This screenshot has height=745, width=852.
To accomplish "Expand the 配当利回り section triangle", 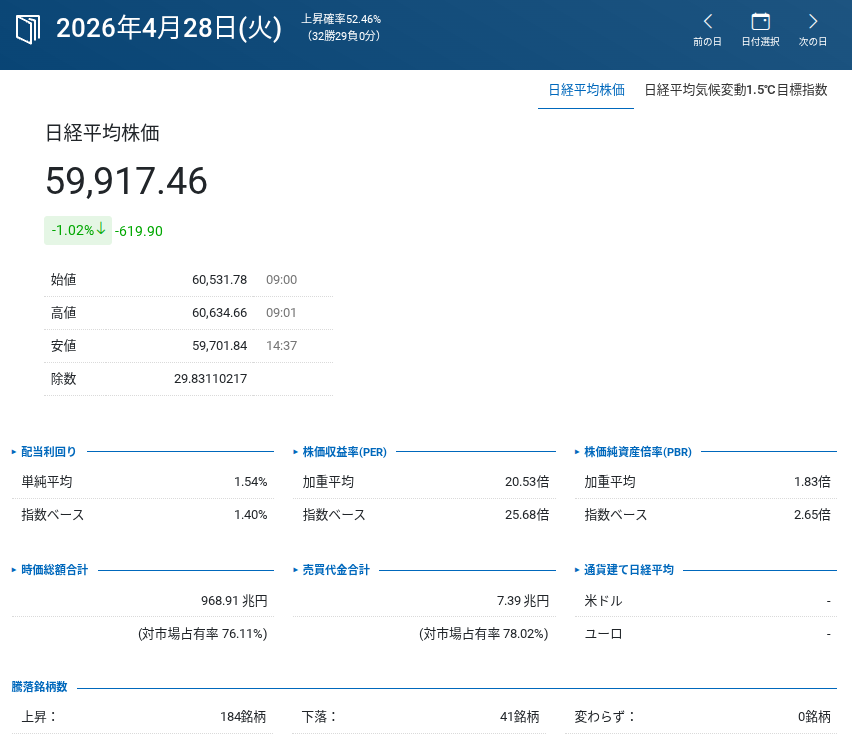I will tap(15, 452).
